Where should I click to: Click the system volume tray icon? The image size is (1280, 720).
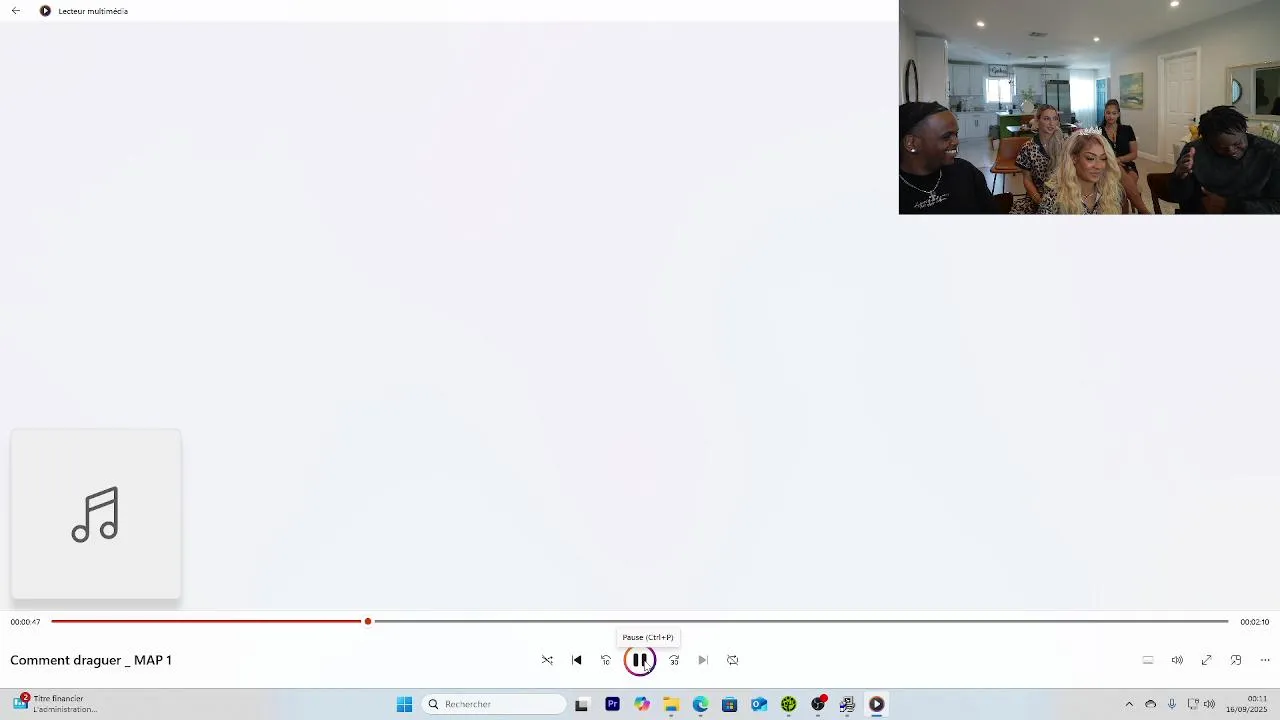[x=1209, y=704]
